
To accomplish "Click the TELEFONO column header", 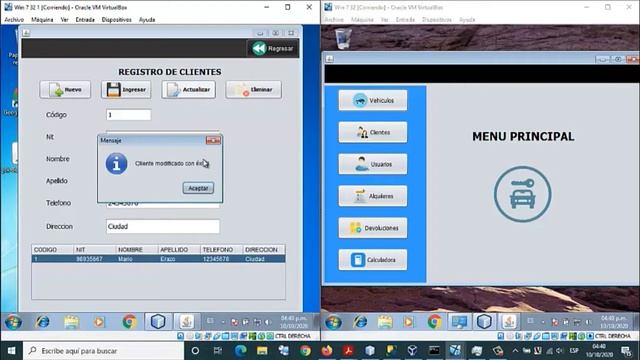I will (221, 249).
